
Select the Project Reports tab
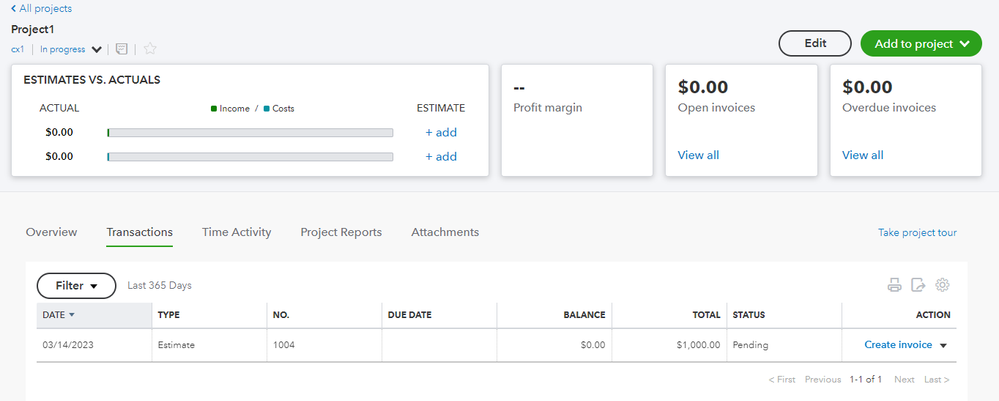341,232
